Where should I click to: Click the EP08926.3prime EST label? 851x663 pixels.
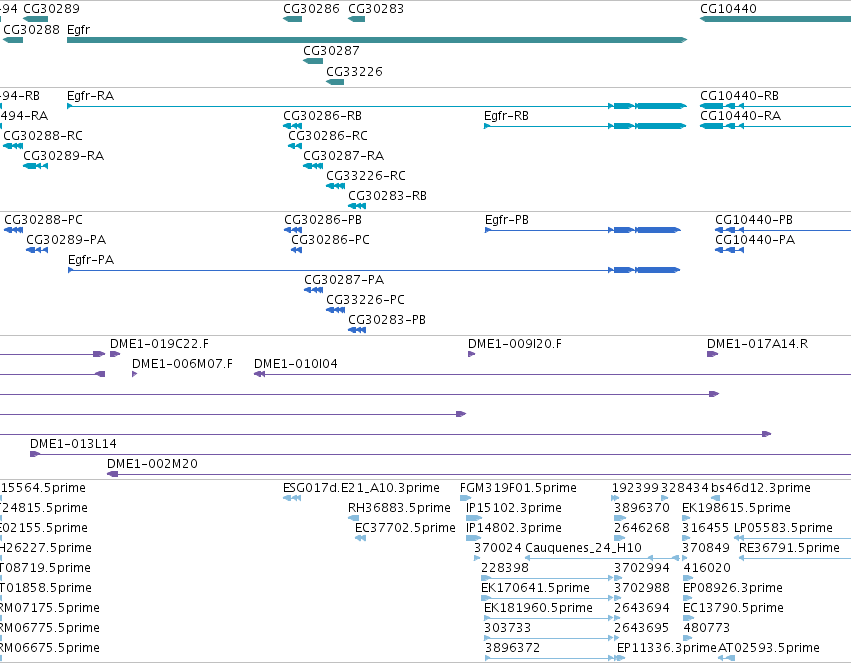tap(733, 588)
